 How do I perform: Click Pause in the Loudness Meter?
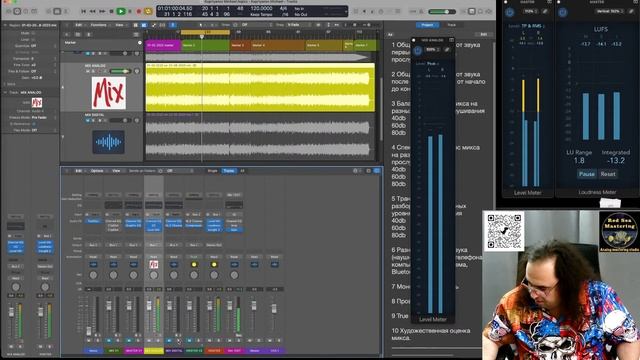pos(587,174)
